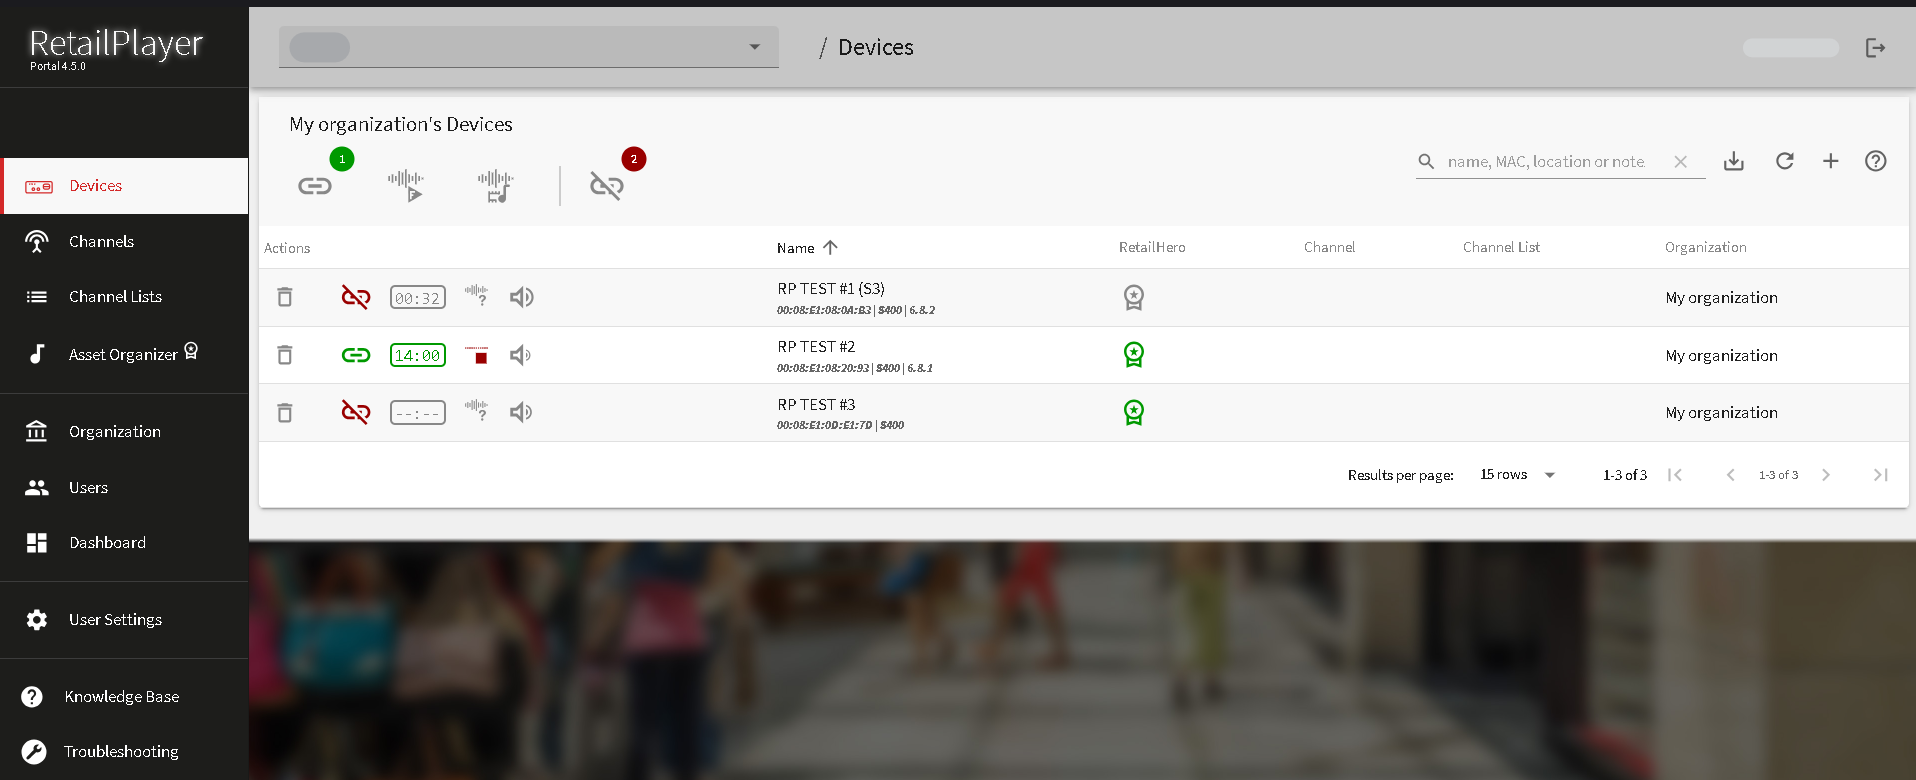Screen dimensions: 1916x780
Task: Download the device list
Action: (x=1734, y=161)
